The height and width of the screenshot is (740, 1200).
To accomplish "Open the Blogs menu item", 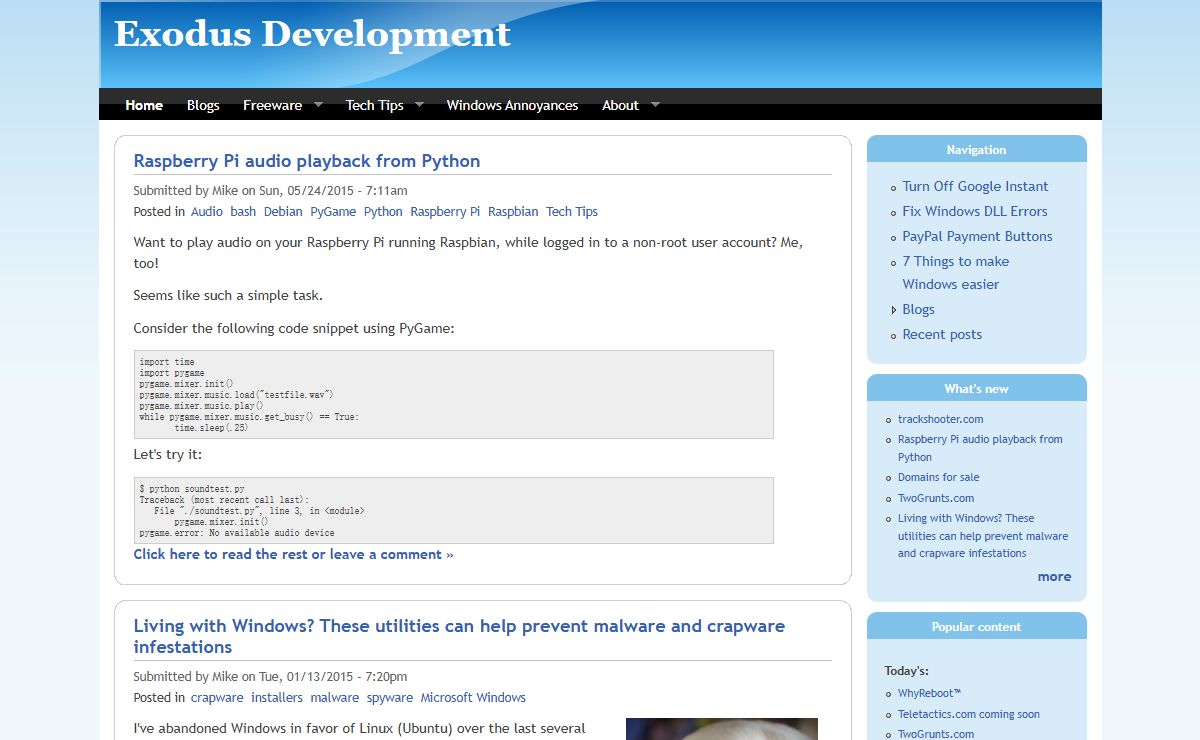I will 203,105.
